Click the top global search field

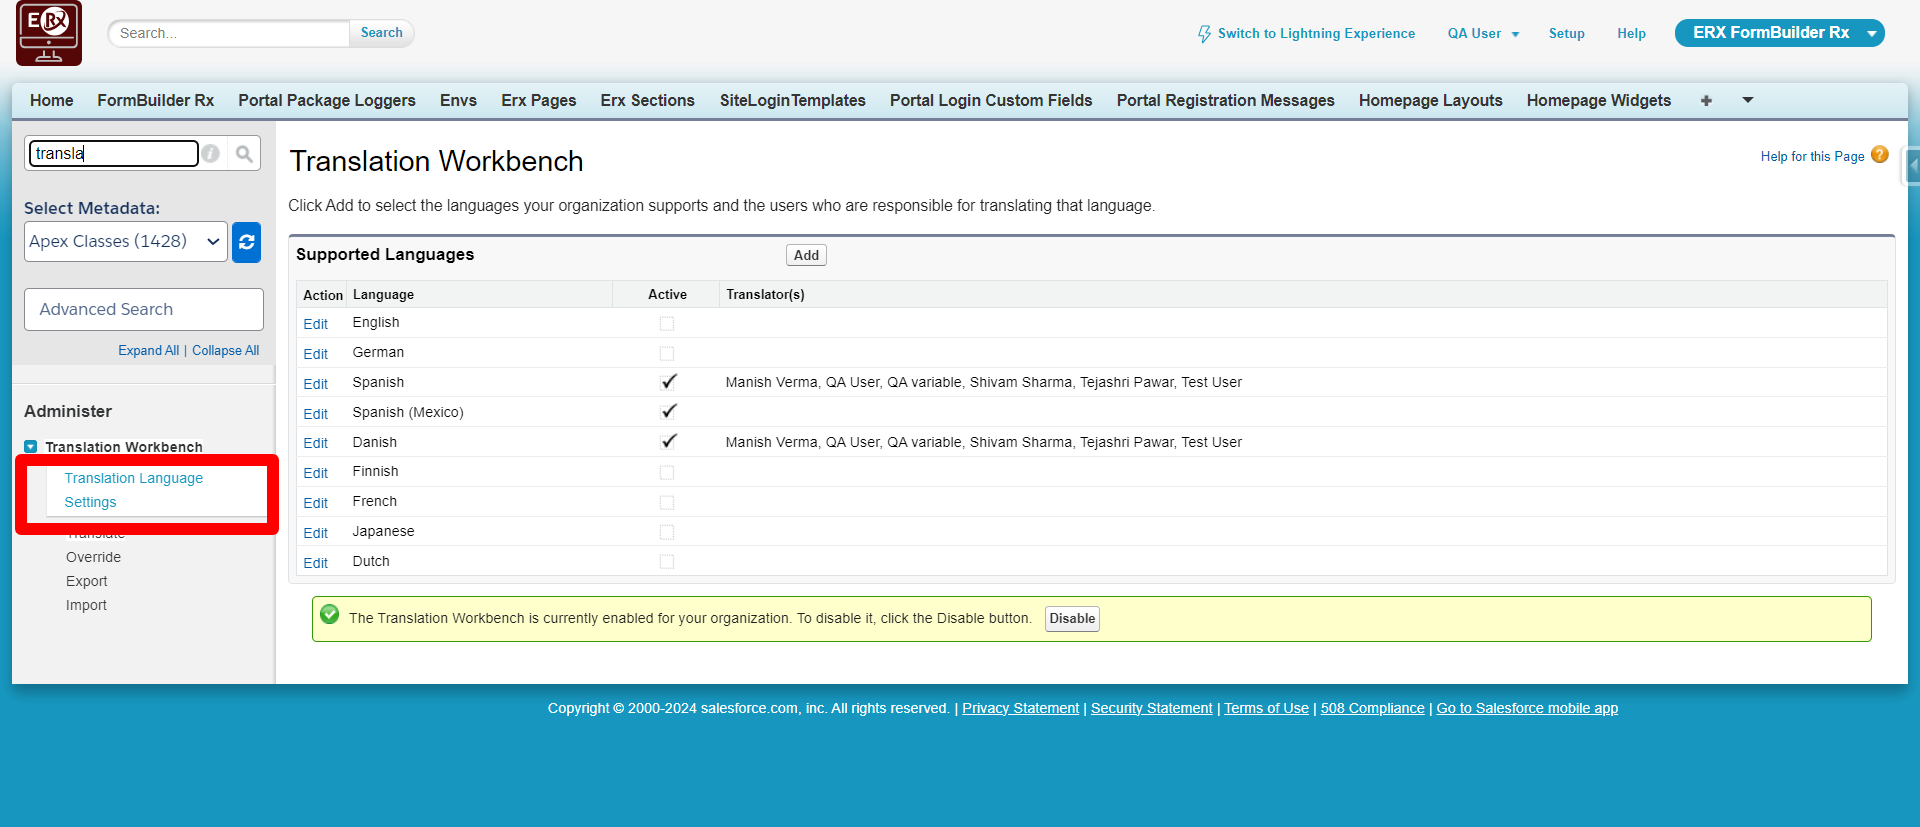(x=229, y=34)
